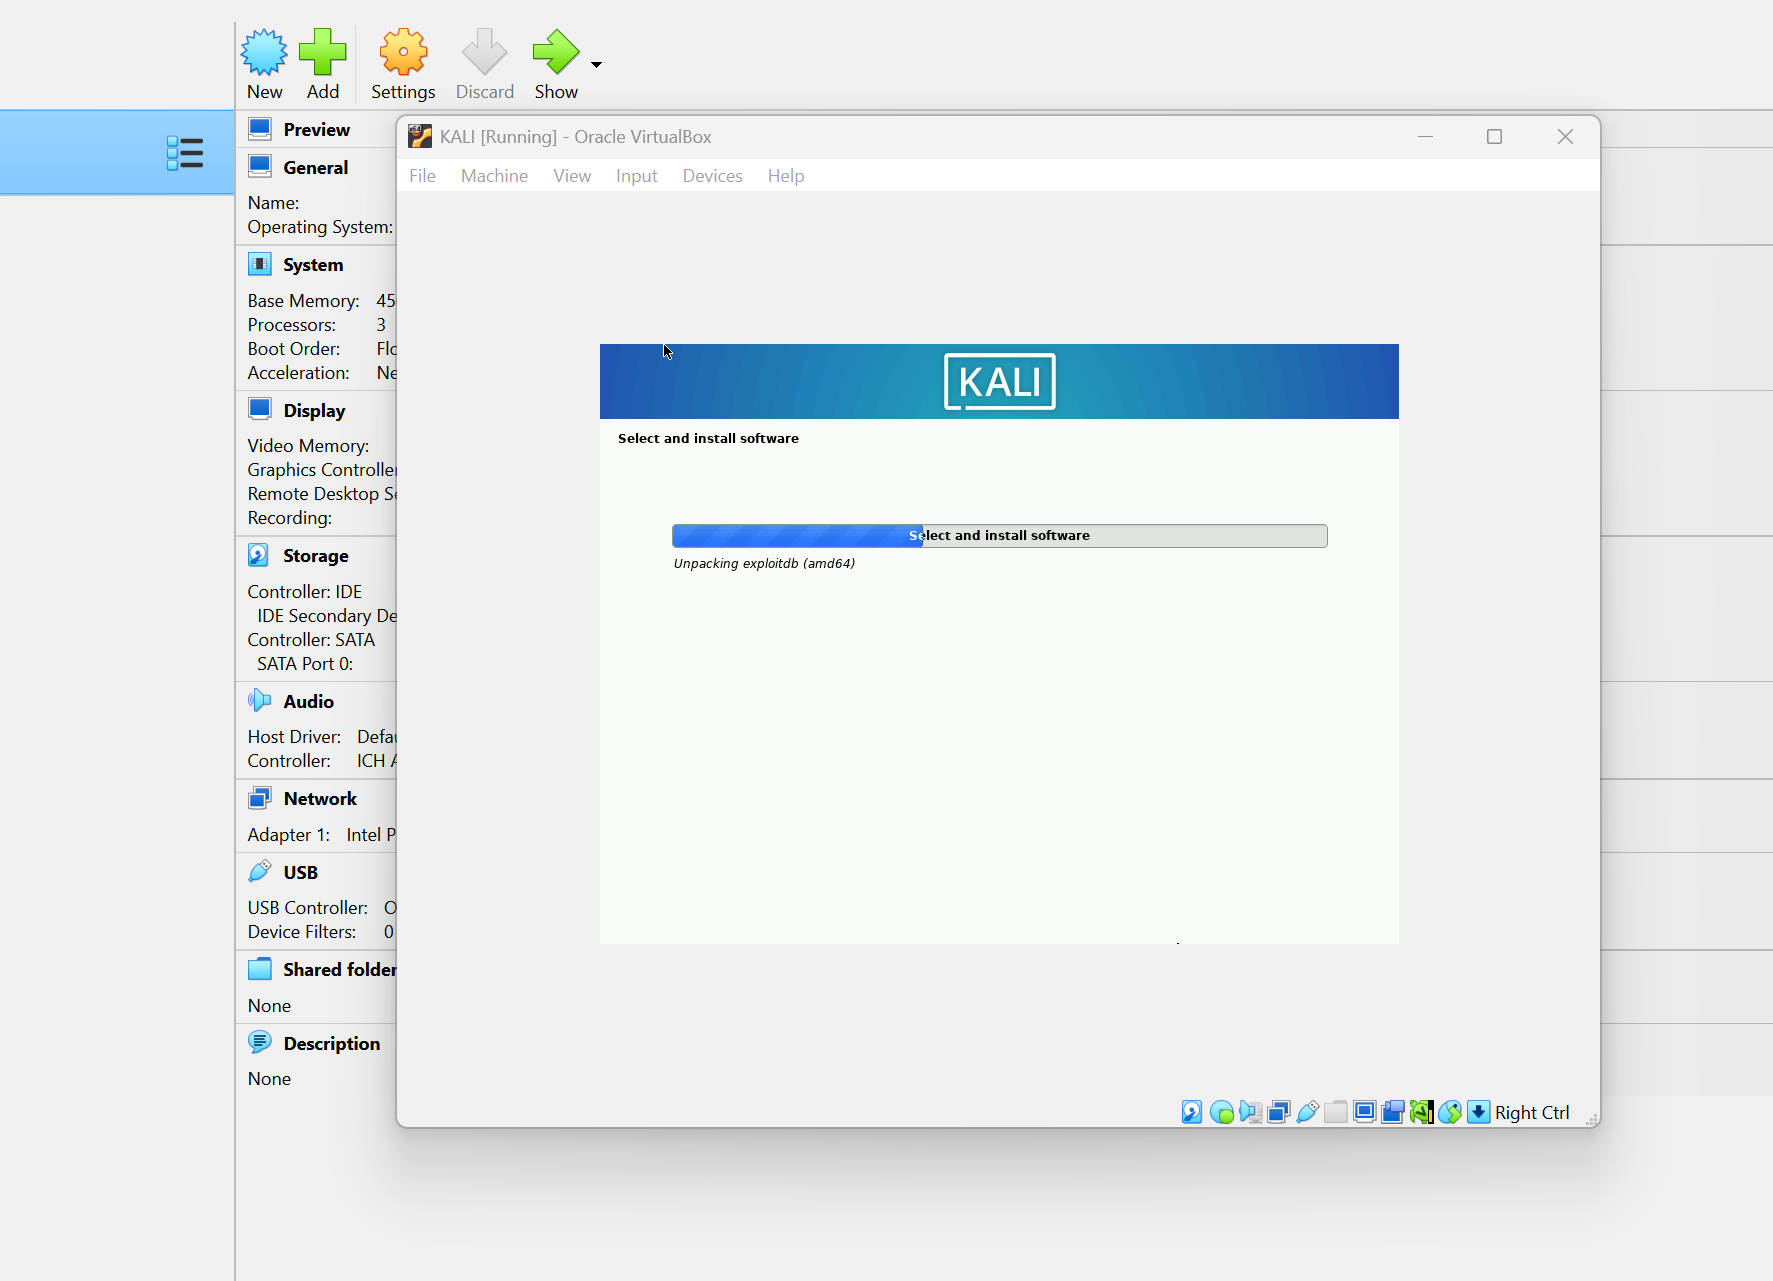This screenshot has height=1281, width=1773.
Task: Open the View menu
Action: (x=572, y=176)
